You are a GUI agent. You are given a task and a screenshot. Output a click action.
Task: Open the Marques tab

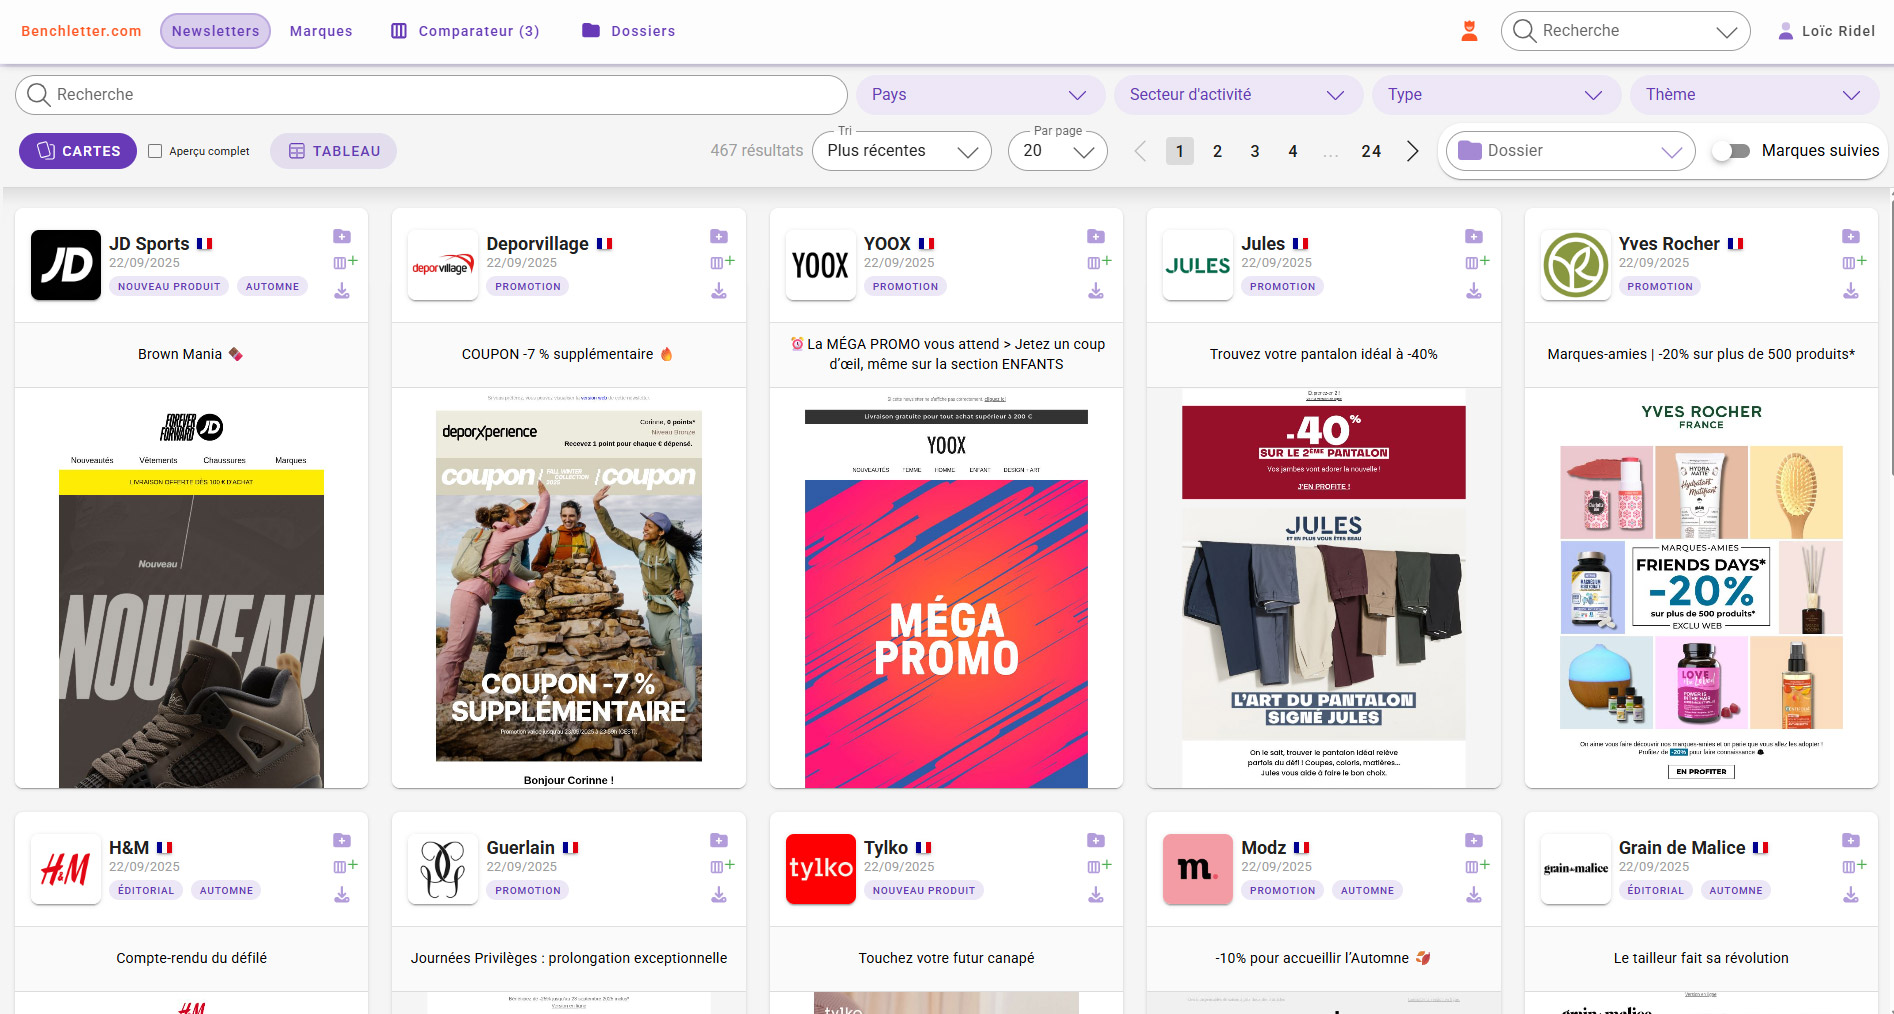point(321,31)
